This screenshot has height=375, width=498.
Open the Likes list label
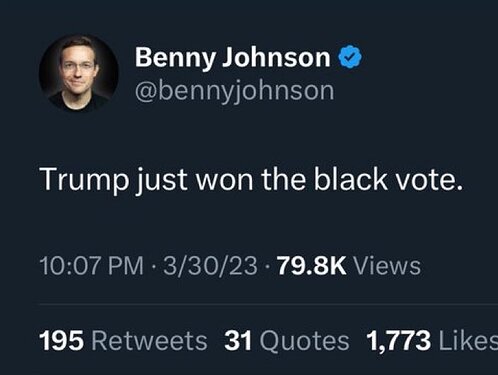[468, 341]
